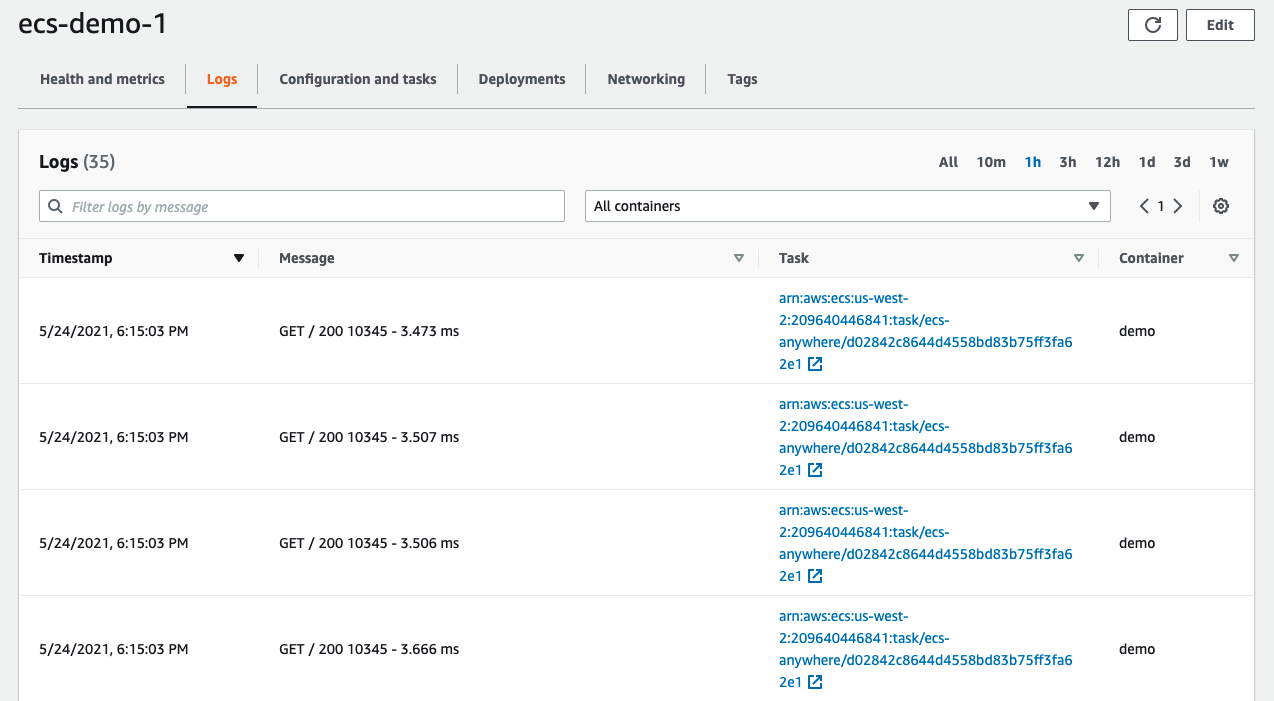Open external link icon for 3.507 ms row task
Image resolution: width=1274 pixels, height=701 pixels.
[815, 470]
